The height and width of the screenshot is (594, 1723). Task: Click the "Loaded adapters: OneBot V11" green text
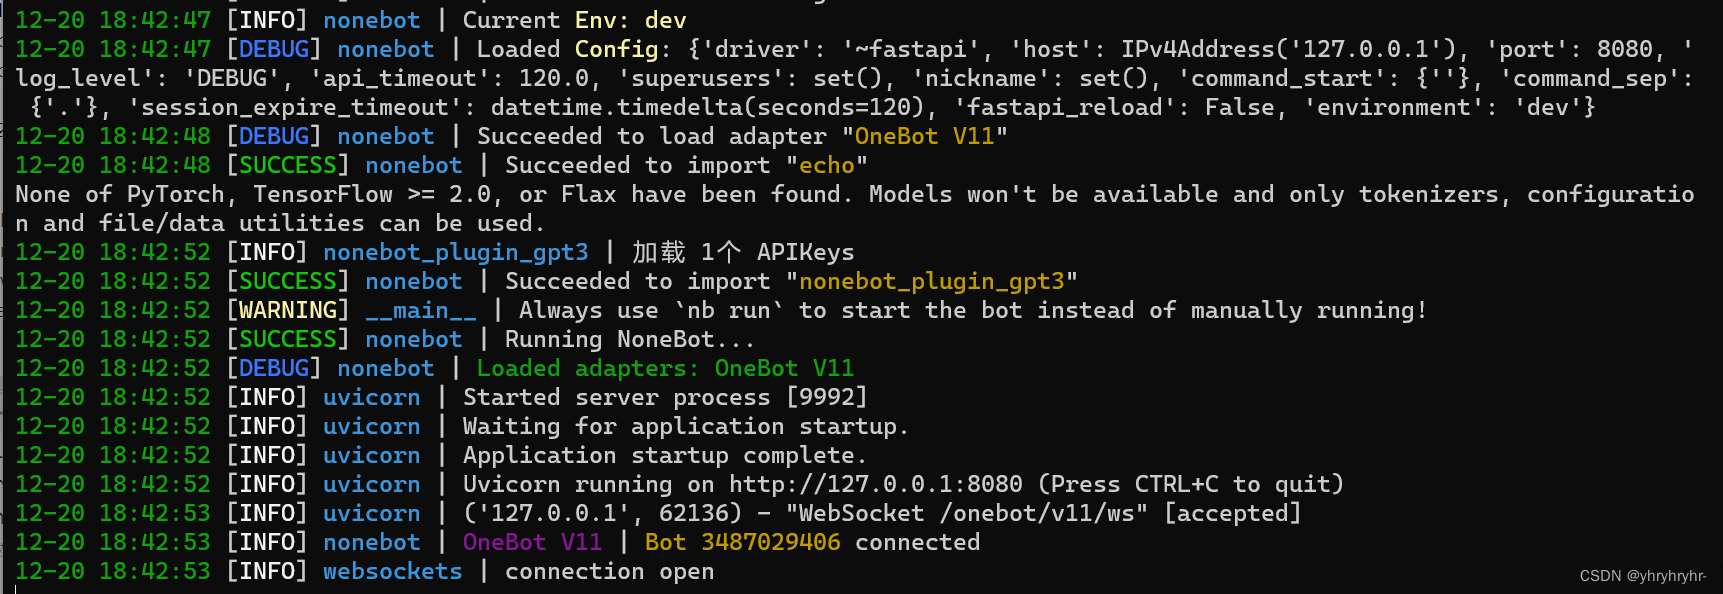(665, 368)
